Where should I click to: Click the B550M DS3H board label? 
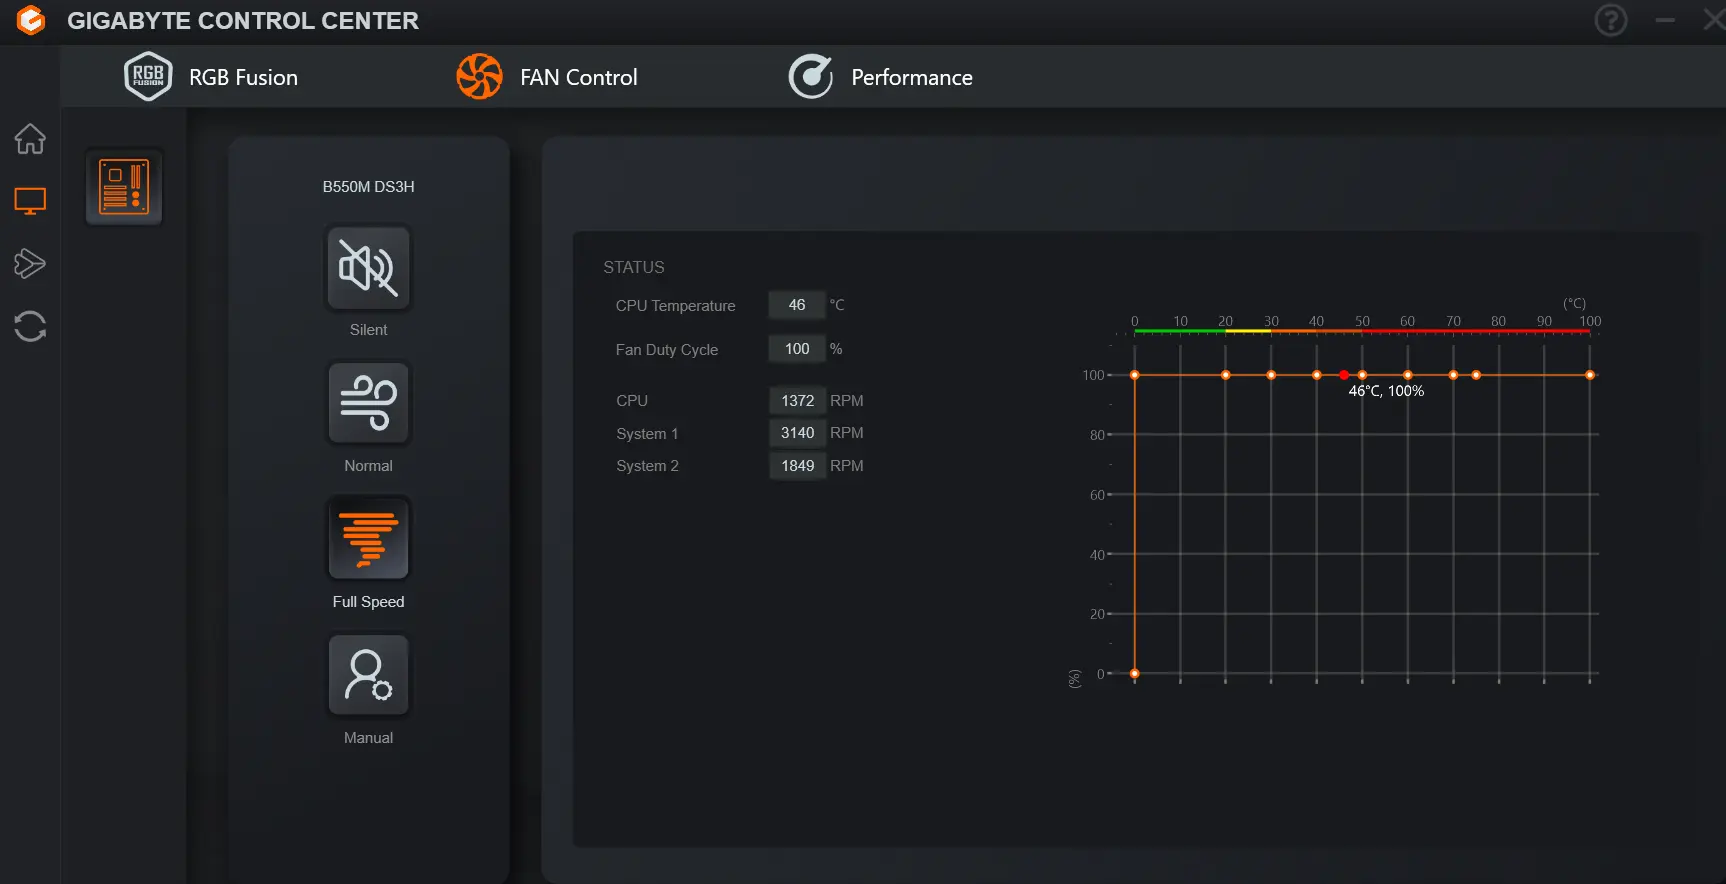(368, 187)
